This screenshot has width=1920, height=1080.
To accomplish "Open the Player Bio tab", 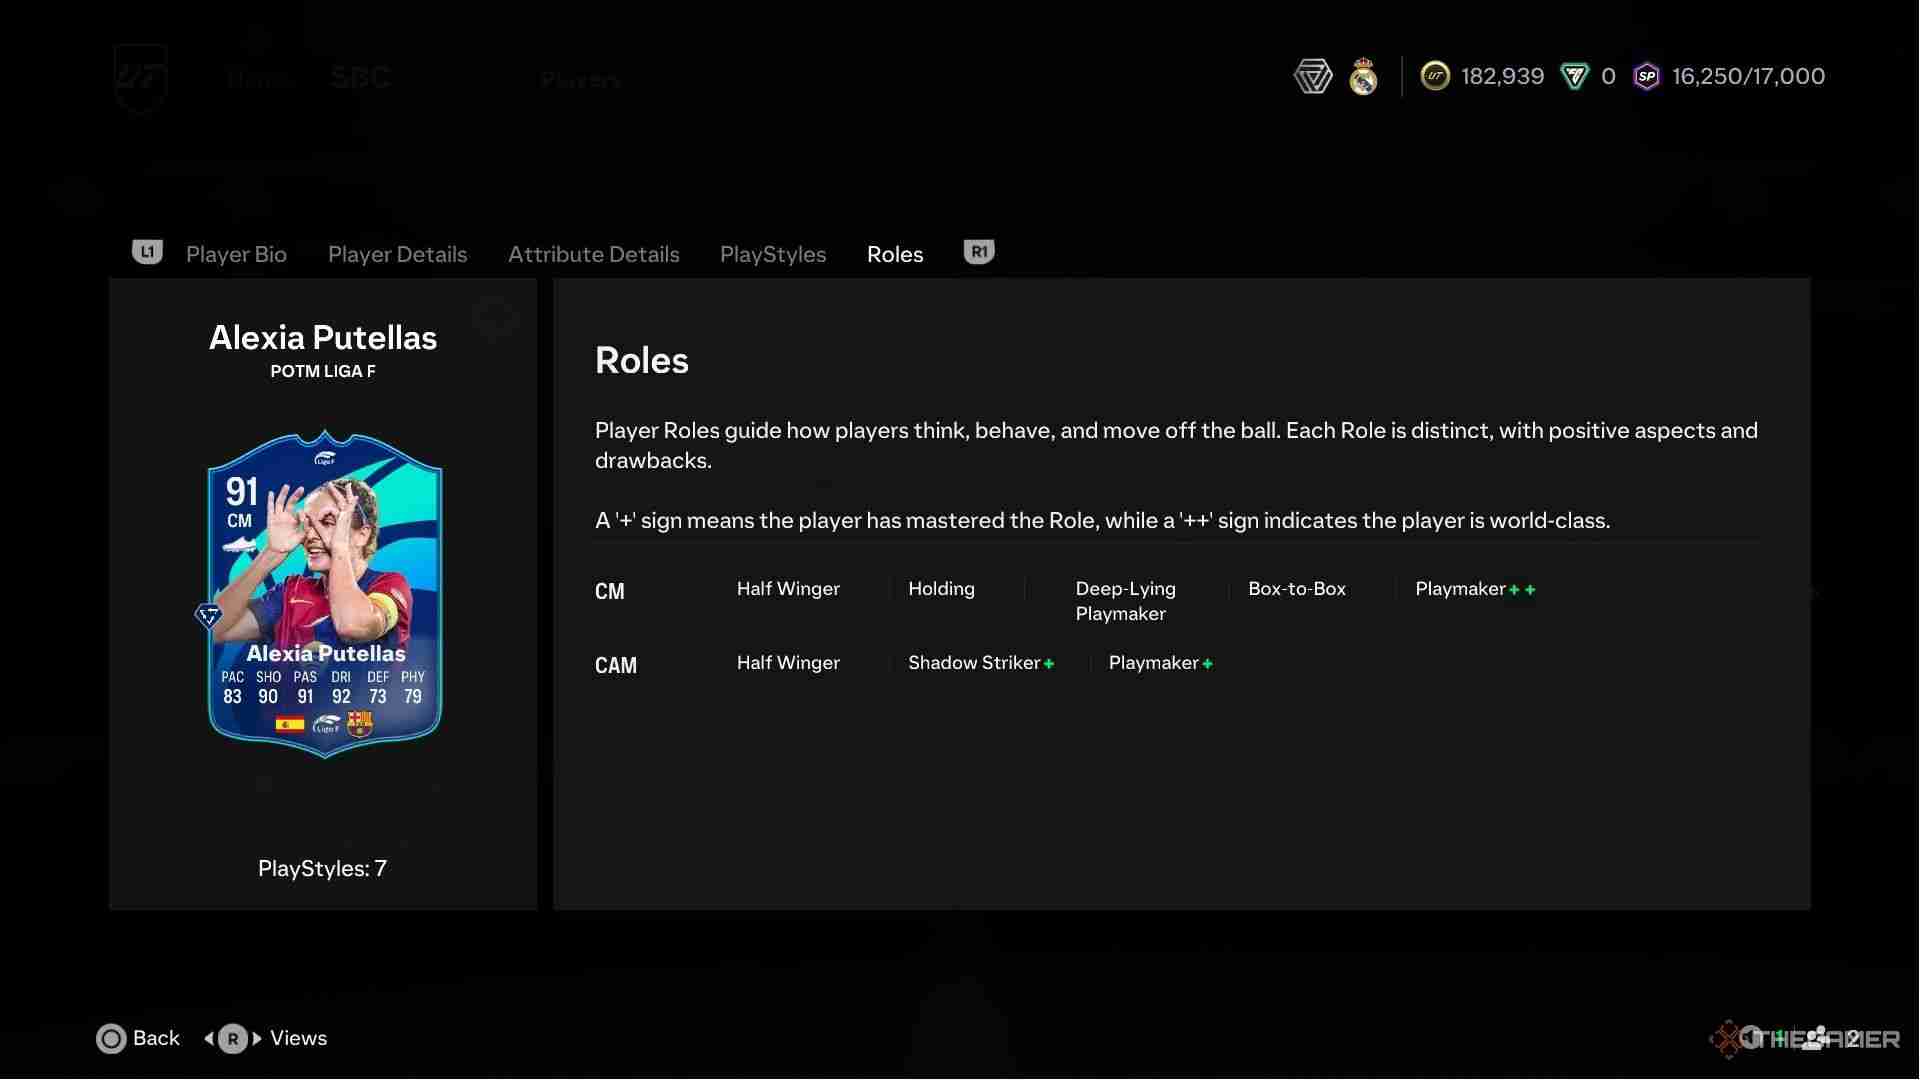I will tap(236, 254).
